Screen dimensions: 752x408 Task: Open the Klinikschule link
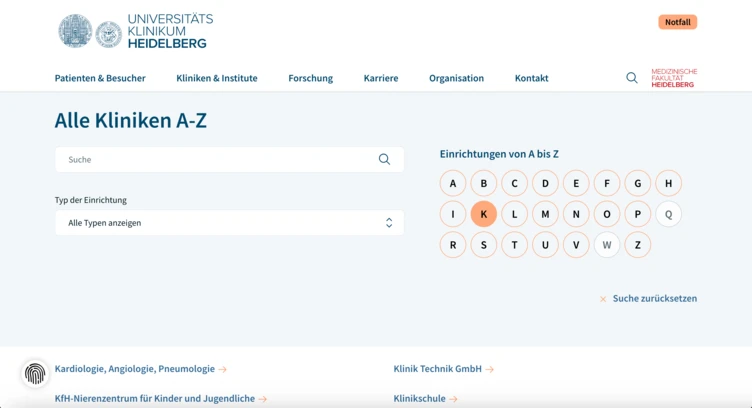point(419,398)
